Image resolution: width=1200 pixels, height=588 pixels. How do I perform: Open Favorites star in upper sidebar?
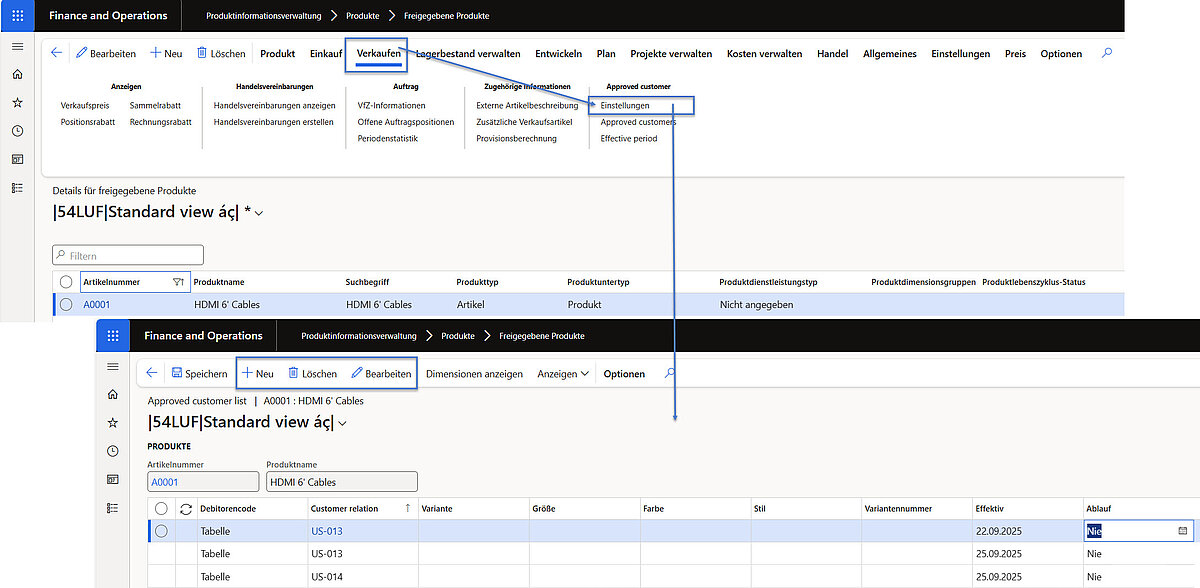17,103
